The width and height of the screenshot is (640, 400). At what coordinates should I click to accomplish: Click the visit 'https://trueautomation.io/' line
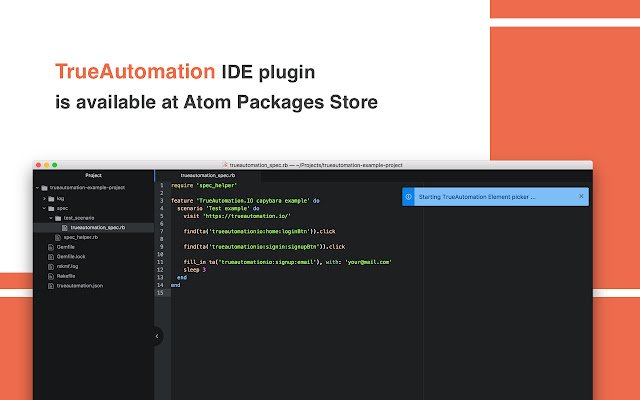pyautogui.click(x=237, y=216)
